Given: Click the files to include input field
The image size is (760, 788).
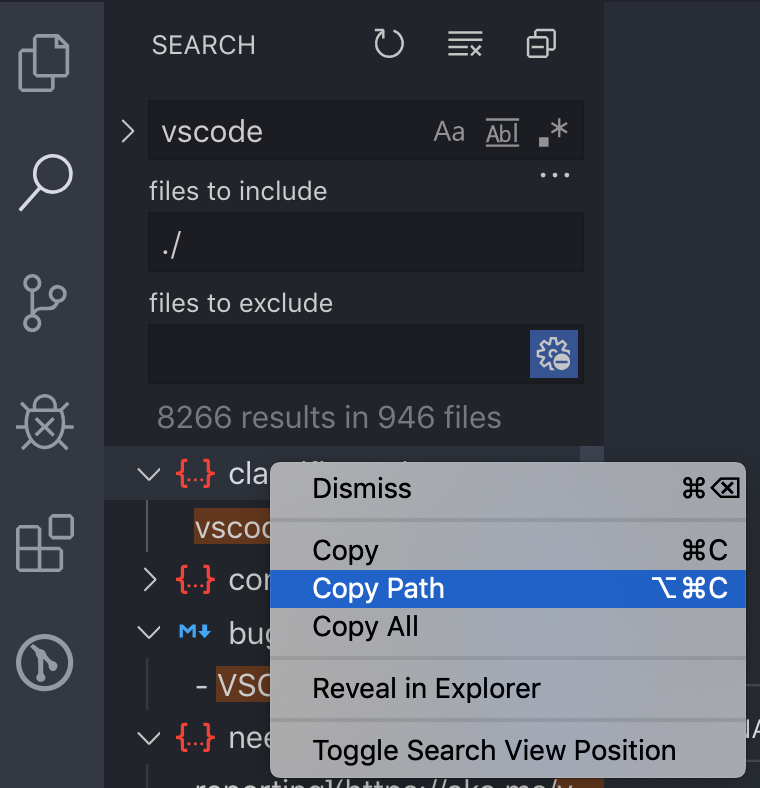Looking at the screenshot, I should point(366,242).
